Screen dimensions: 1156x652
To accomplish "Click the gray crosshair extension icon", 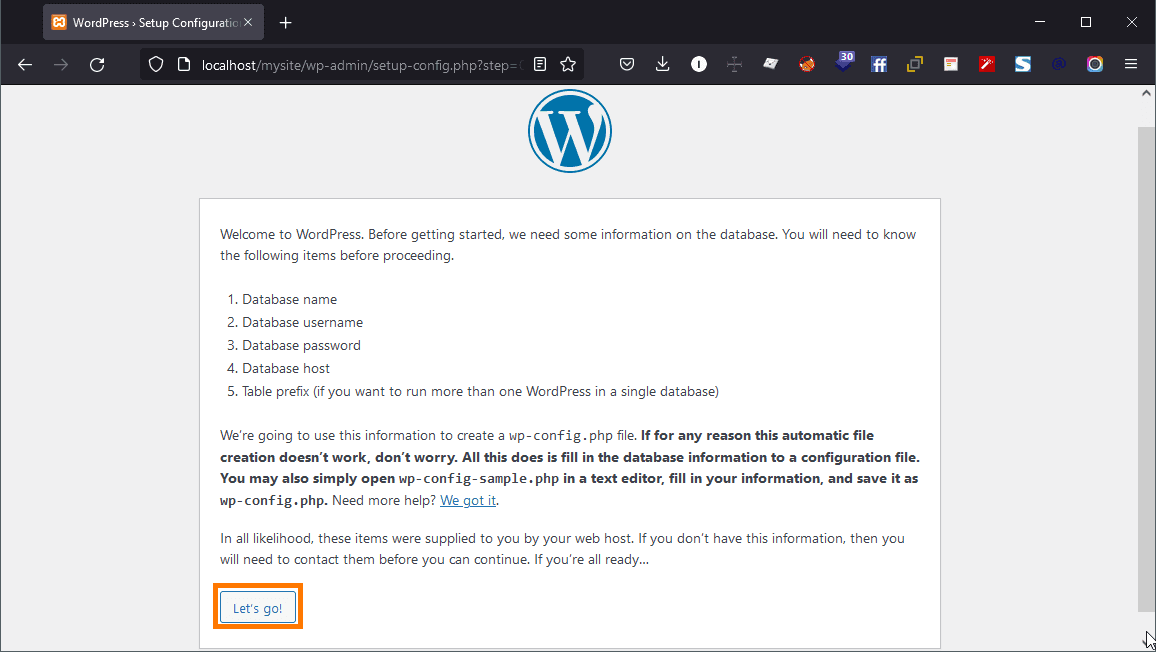I will point(734,65).
